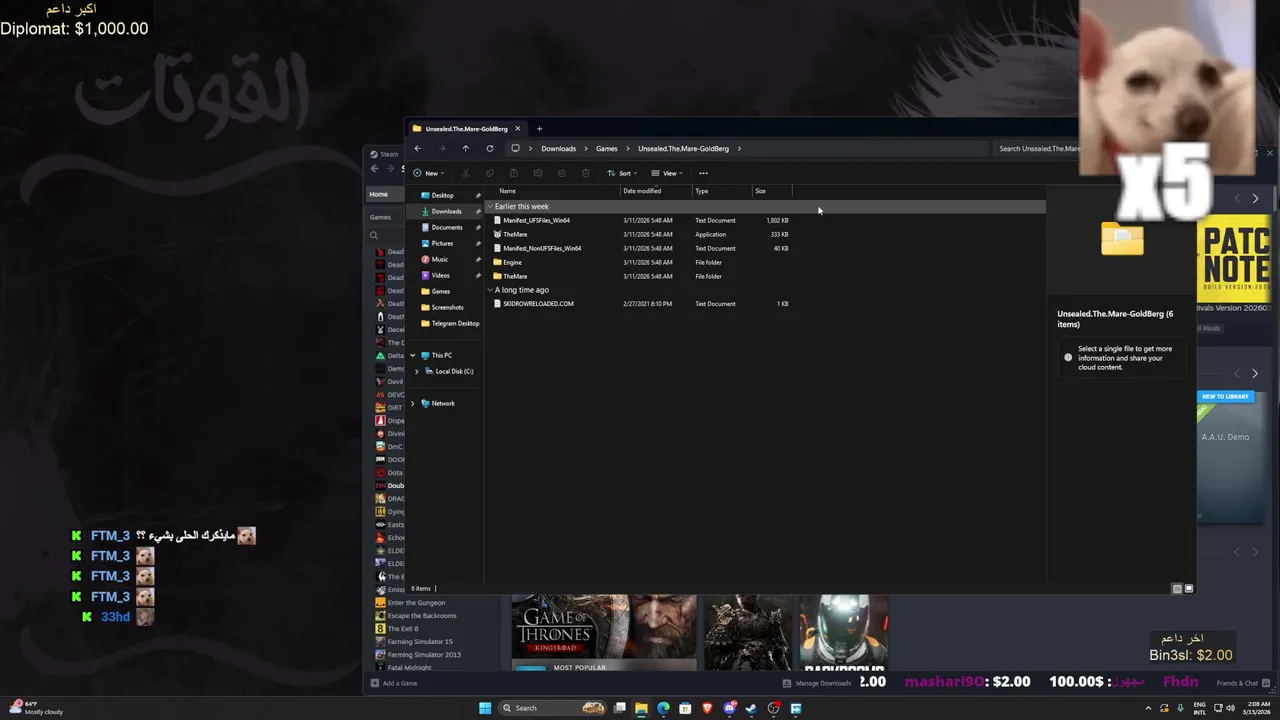This screenshot has width=1280, height=720.
Task: Select Farming Simulator 15 in Steam library
Action: (x=420, y=641)
